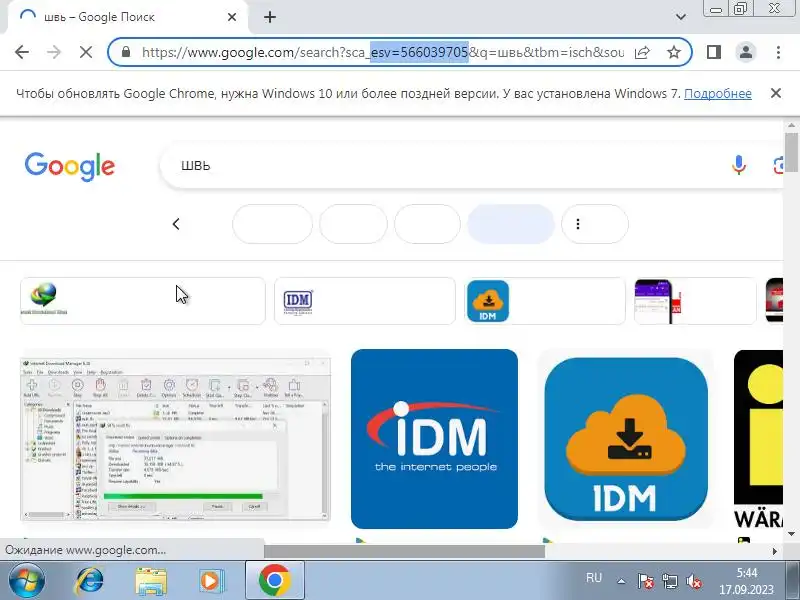Open Internet Download Manager window screenshot result

pyautogui.click(x=176, y=439)
